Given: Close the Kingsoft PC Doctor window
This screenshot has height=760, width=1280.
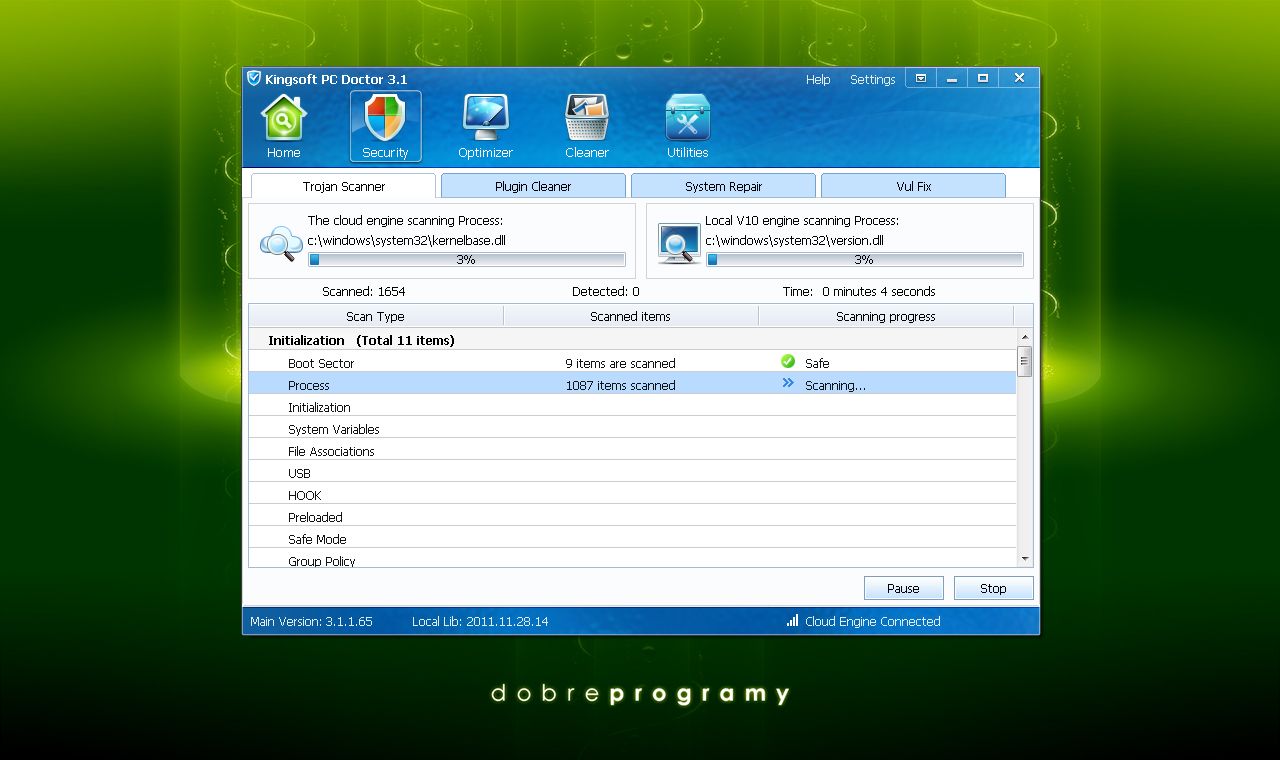Looking at the screenshot, I should pos(1019,78).
